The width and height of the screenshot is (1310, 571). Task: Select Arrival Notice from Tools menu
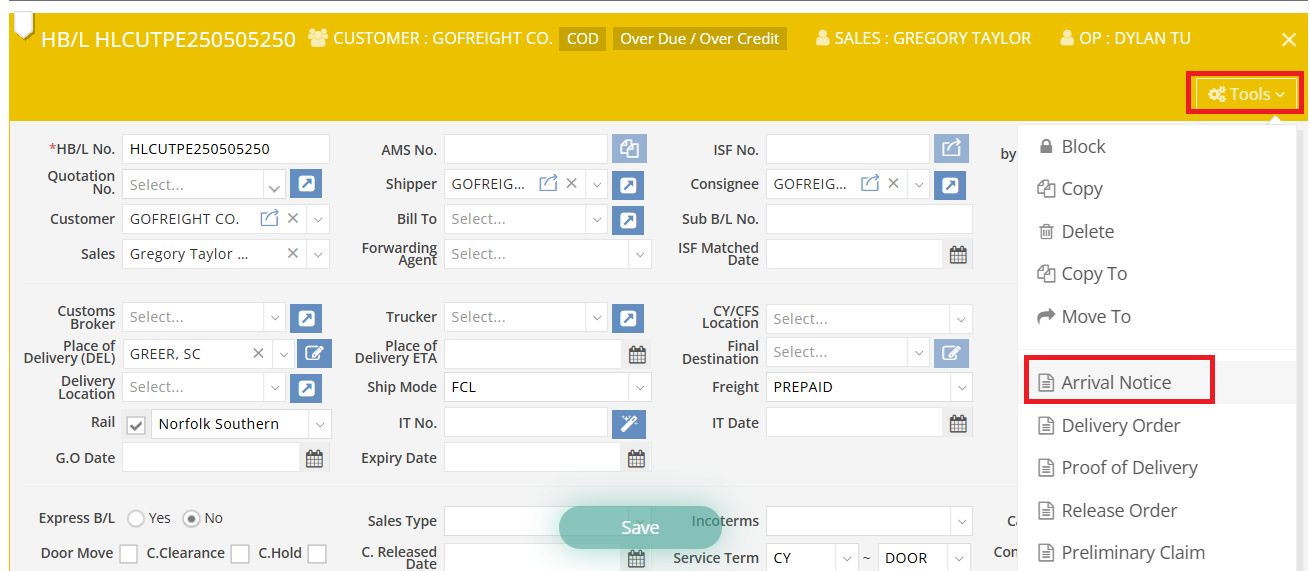tap(1116, 382)
